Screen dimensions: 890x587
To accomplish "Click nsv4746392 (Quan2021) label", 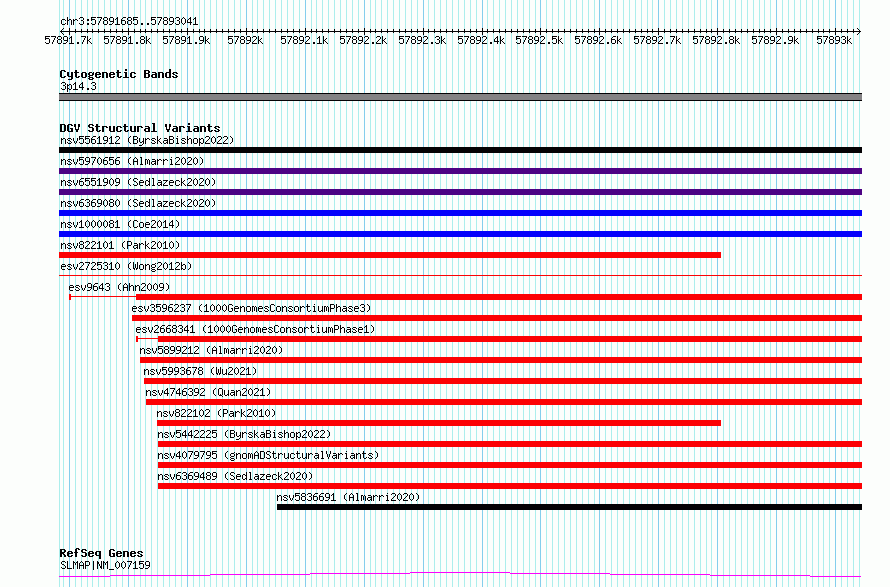I will coord(208,392).
